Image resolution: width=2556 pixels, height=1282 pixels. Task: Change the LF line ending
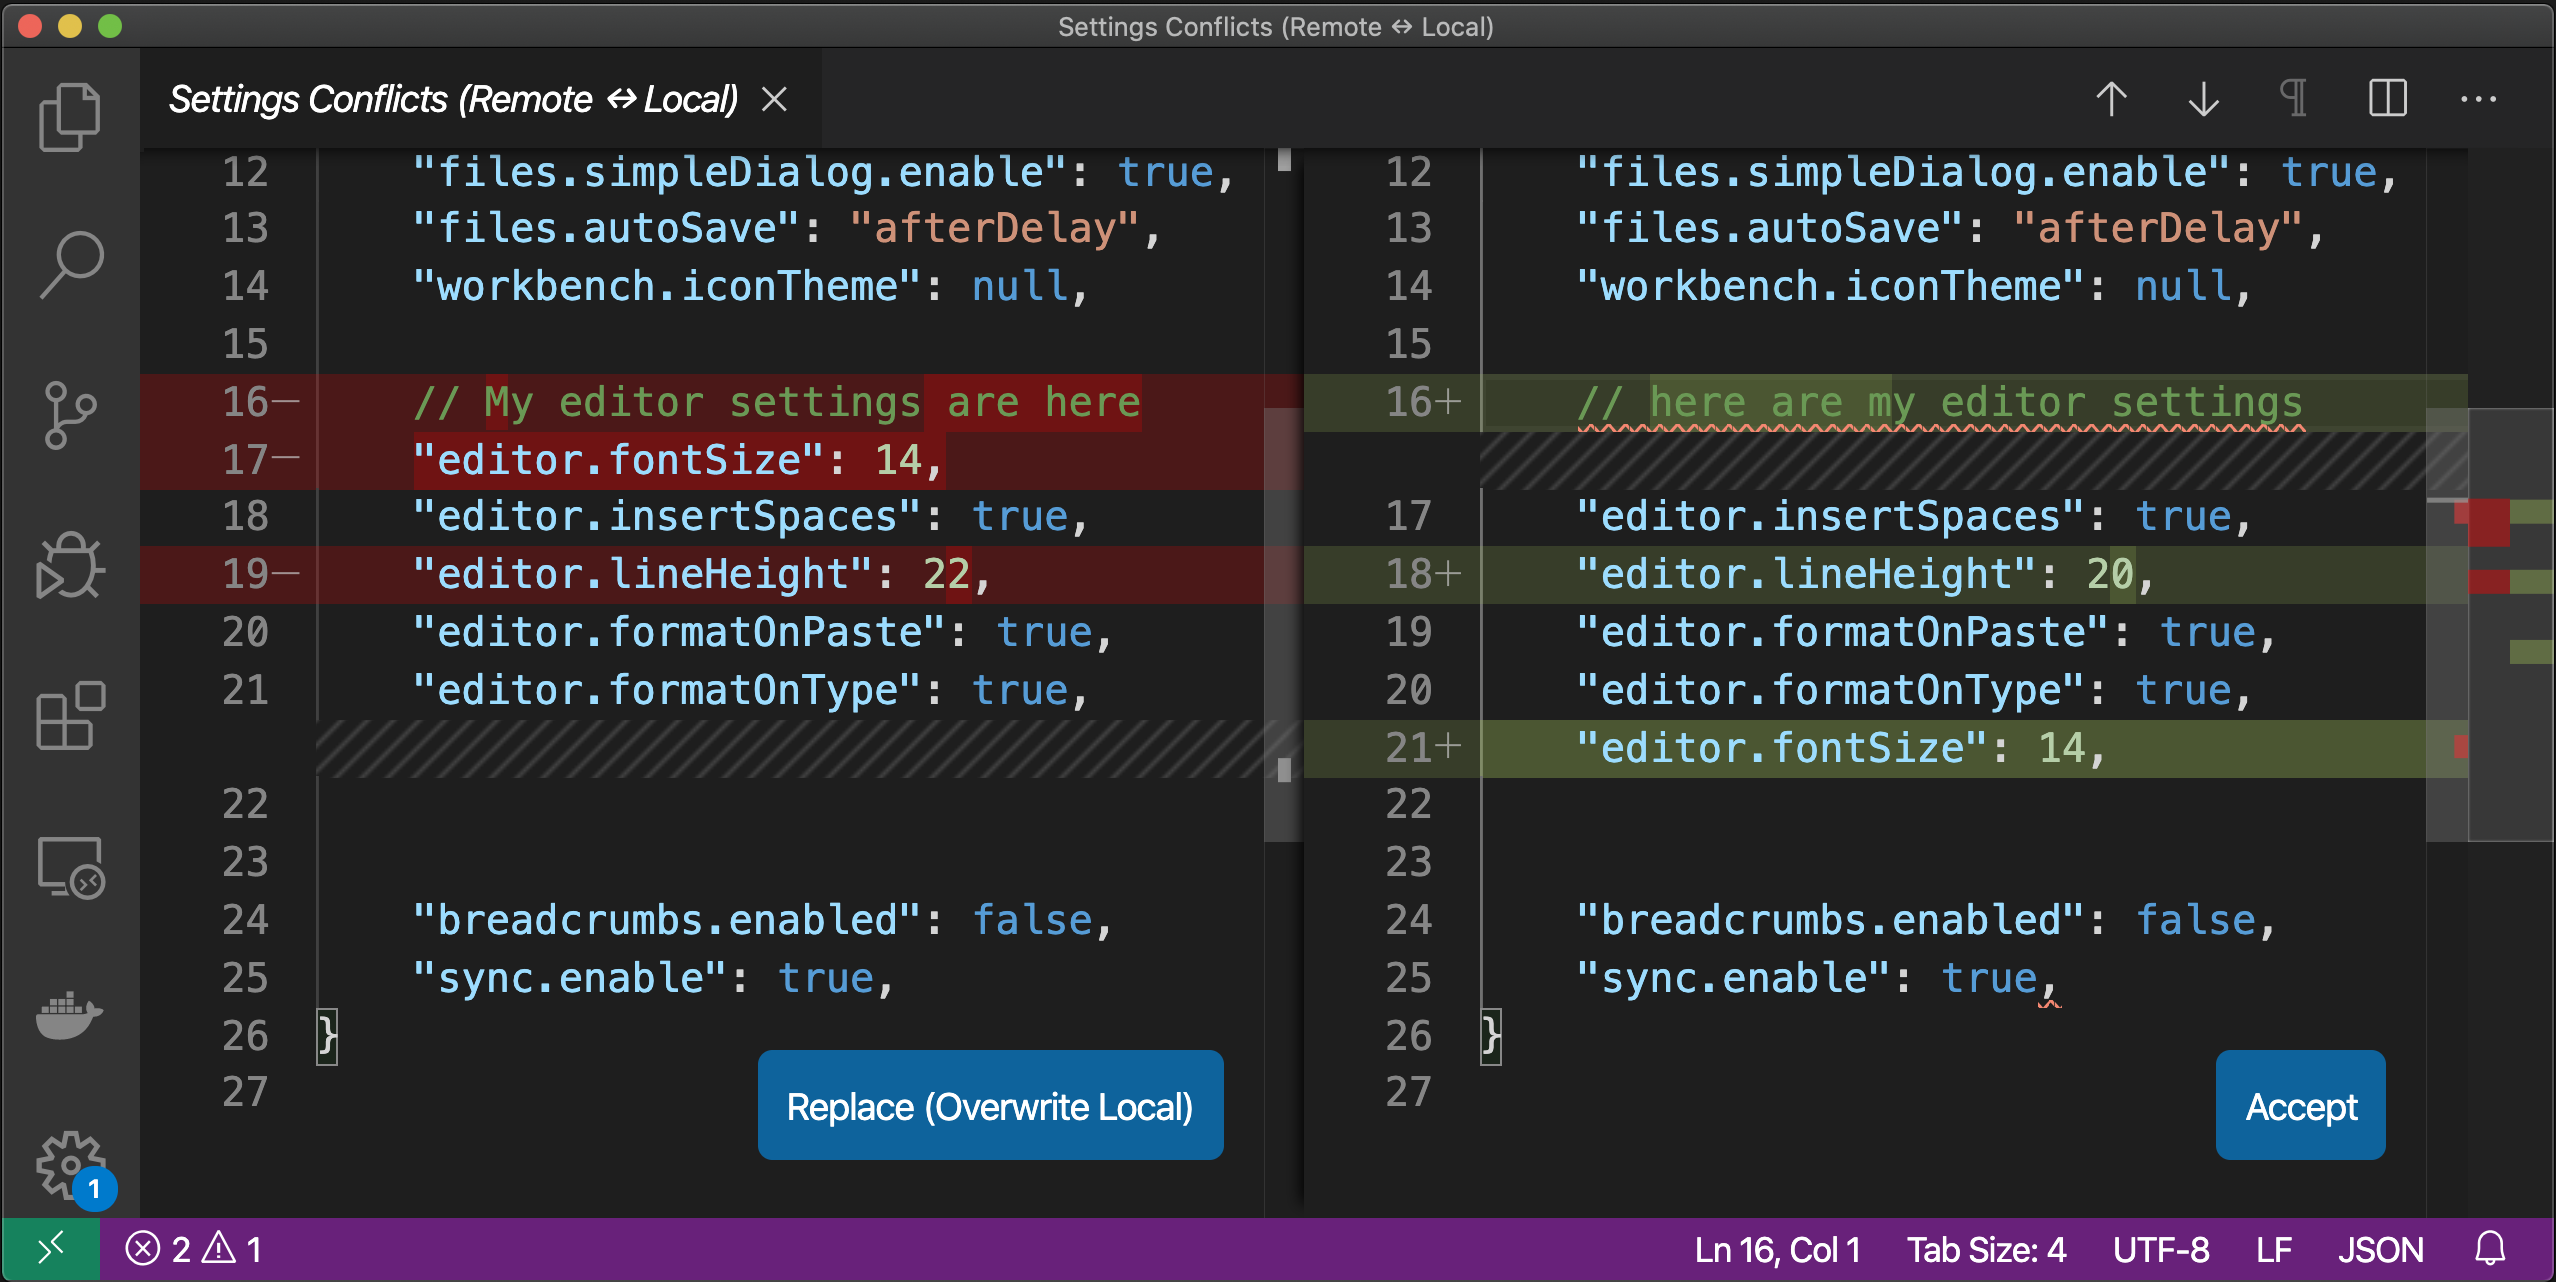(2274, 1248)
